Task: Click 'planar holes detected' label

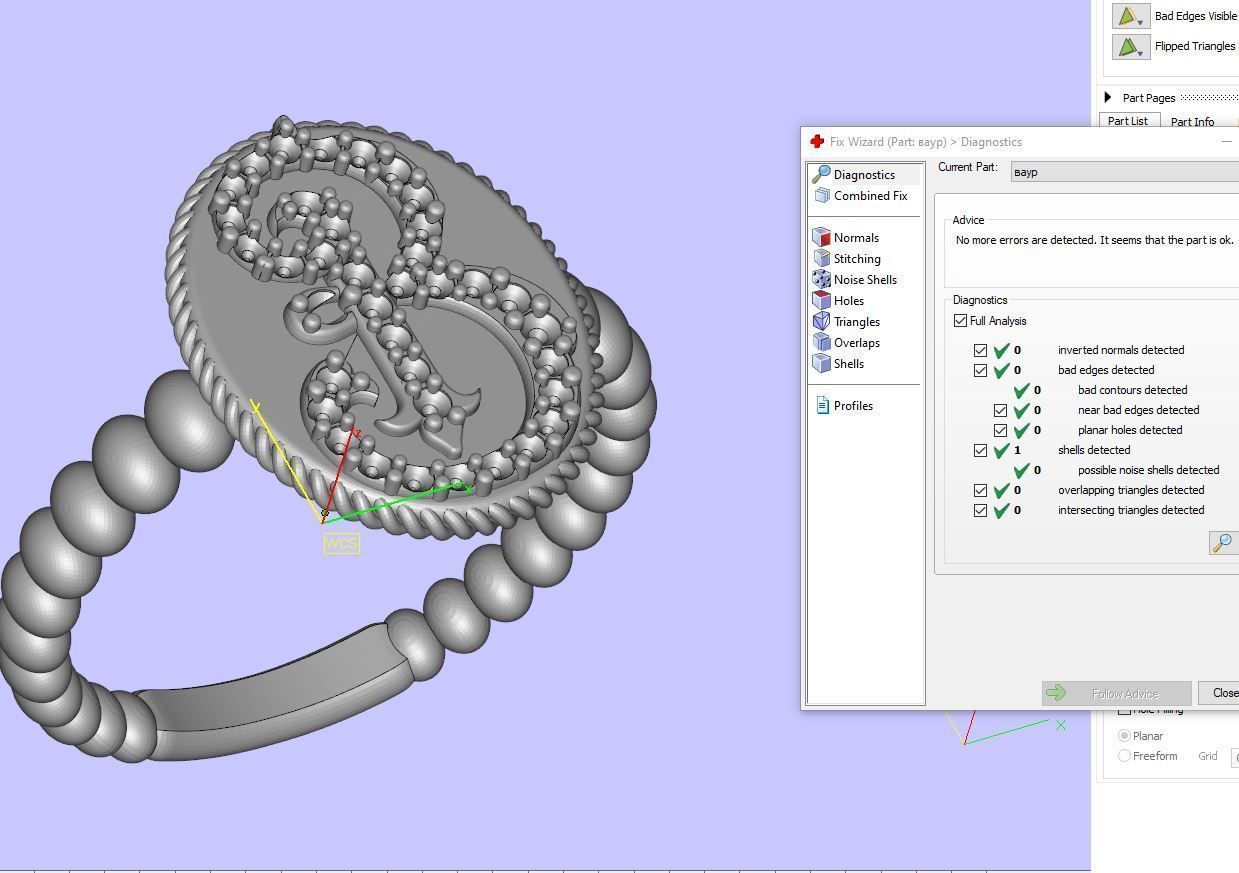Action: click(x=1130, y=430)
